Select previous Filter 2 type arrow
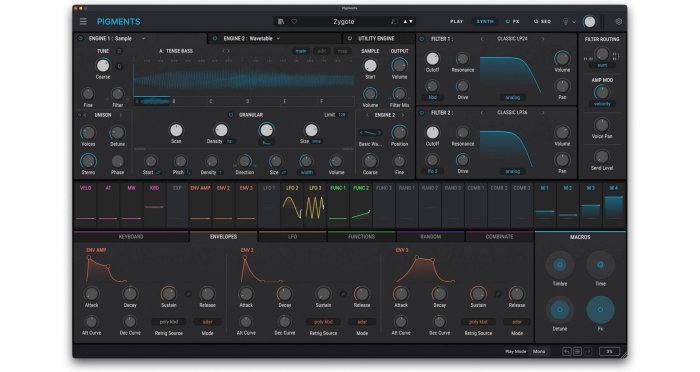This screenshot has height=372, width=700. pos(482,113)
